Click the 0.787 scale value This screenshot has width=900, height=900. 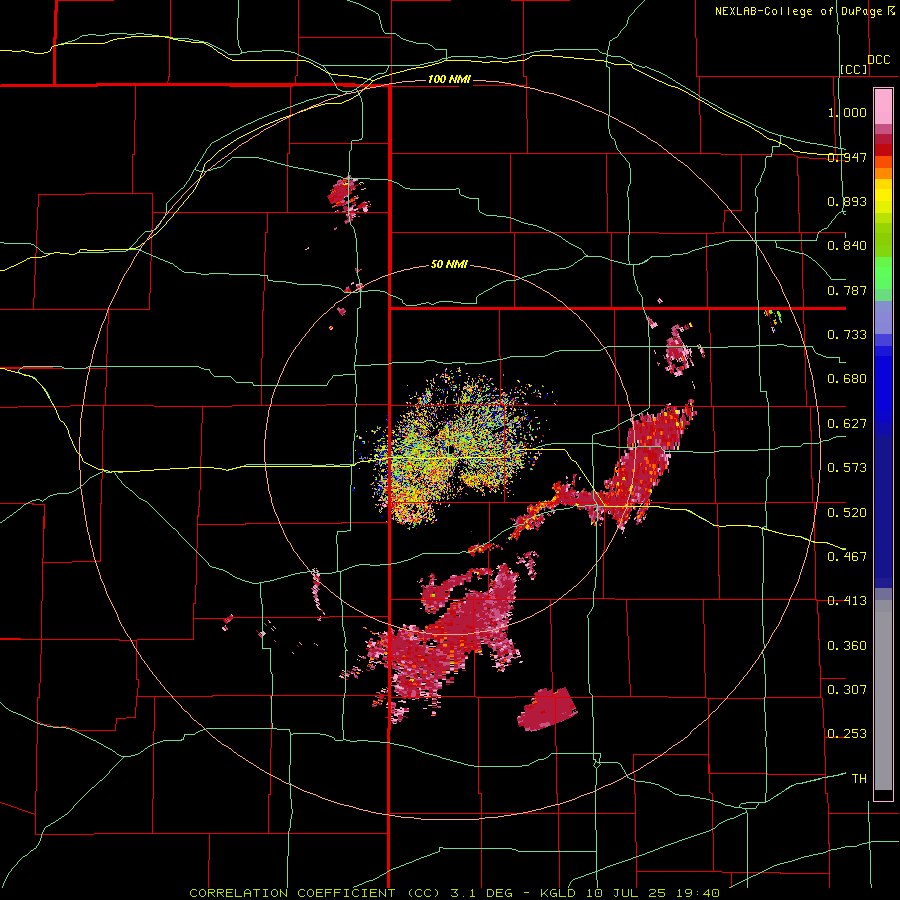847,290
